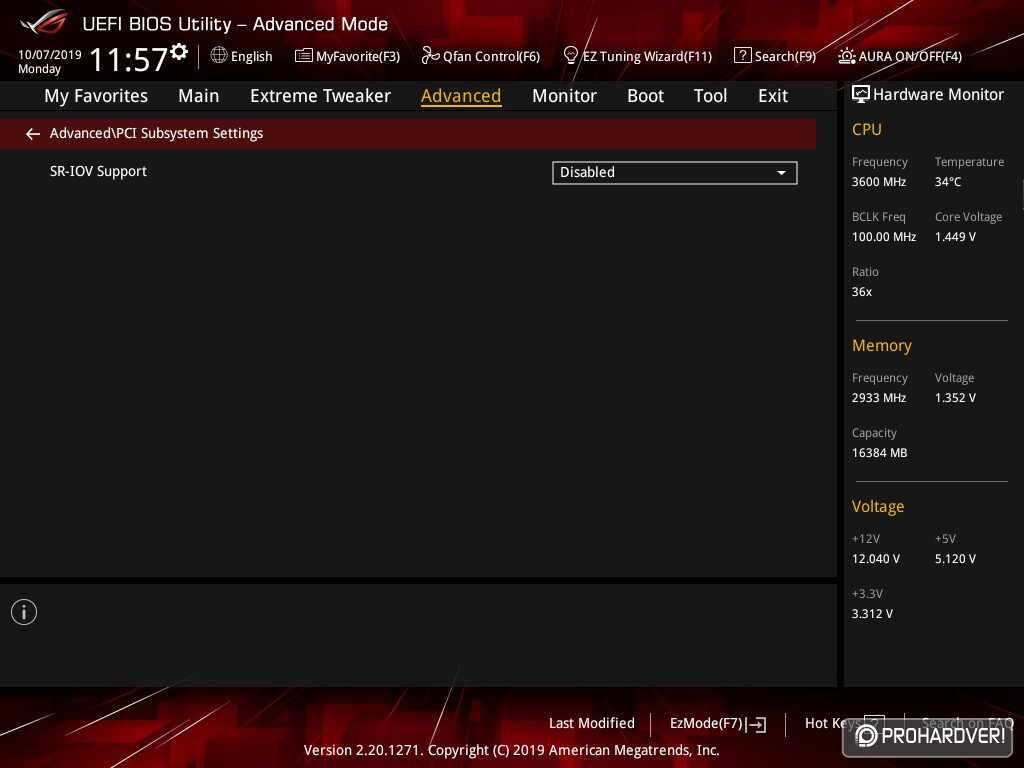1024x768 pixels.
Task: Click Last Modified
Action: click(x=592, y=723)
